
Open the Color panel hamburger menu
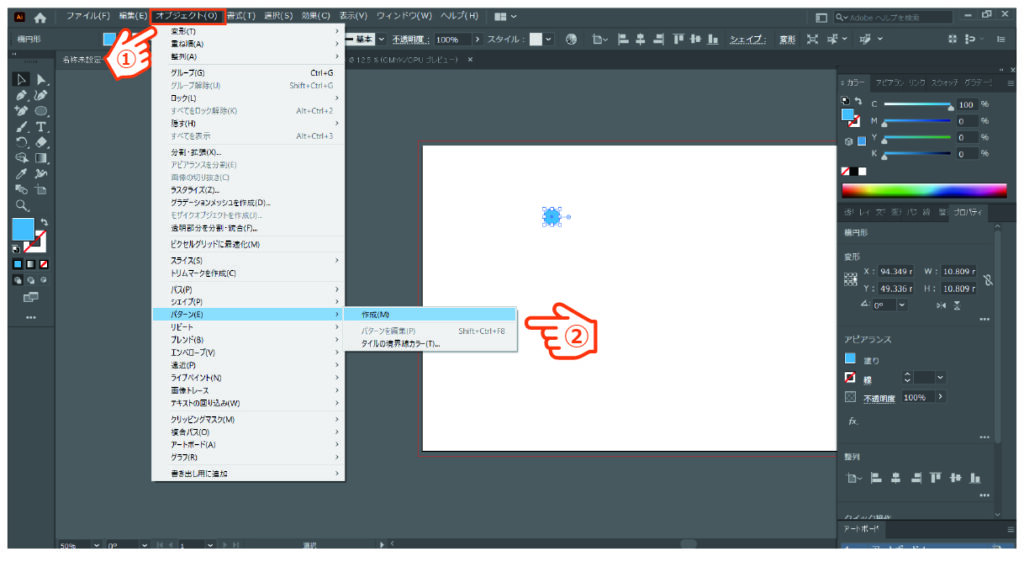point(1010,84)
